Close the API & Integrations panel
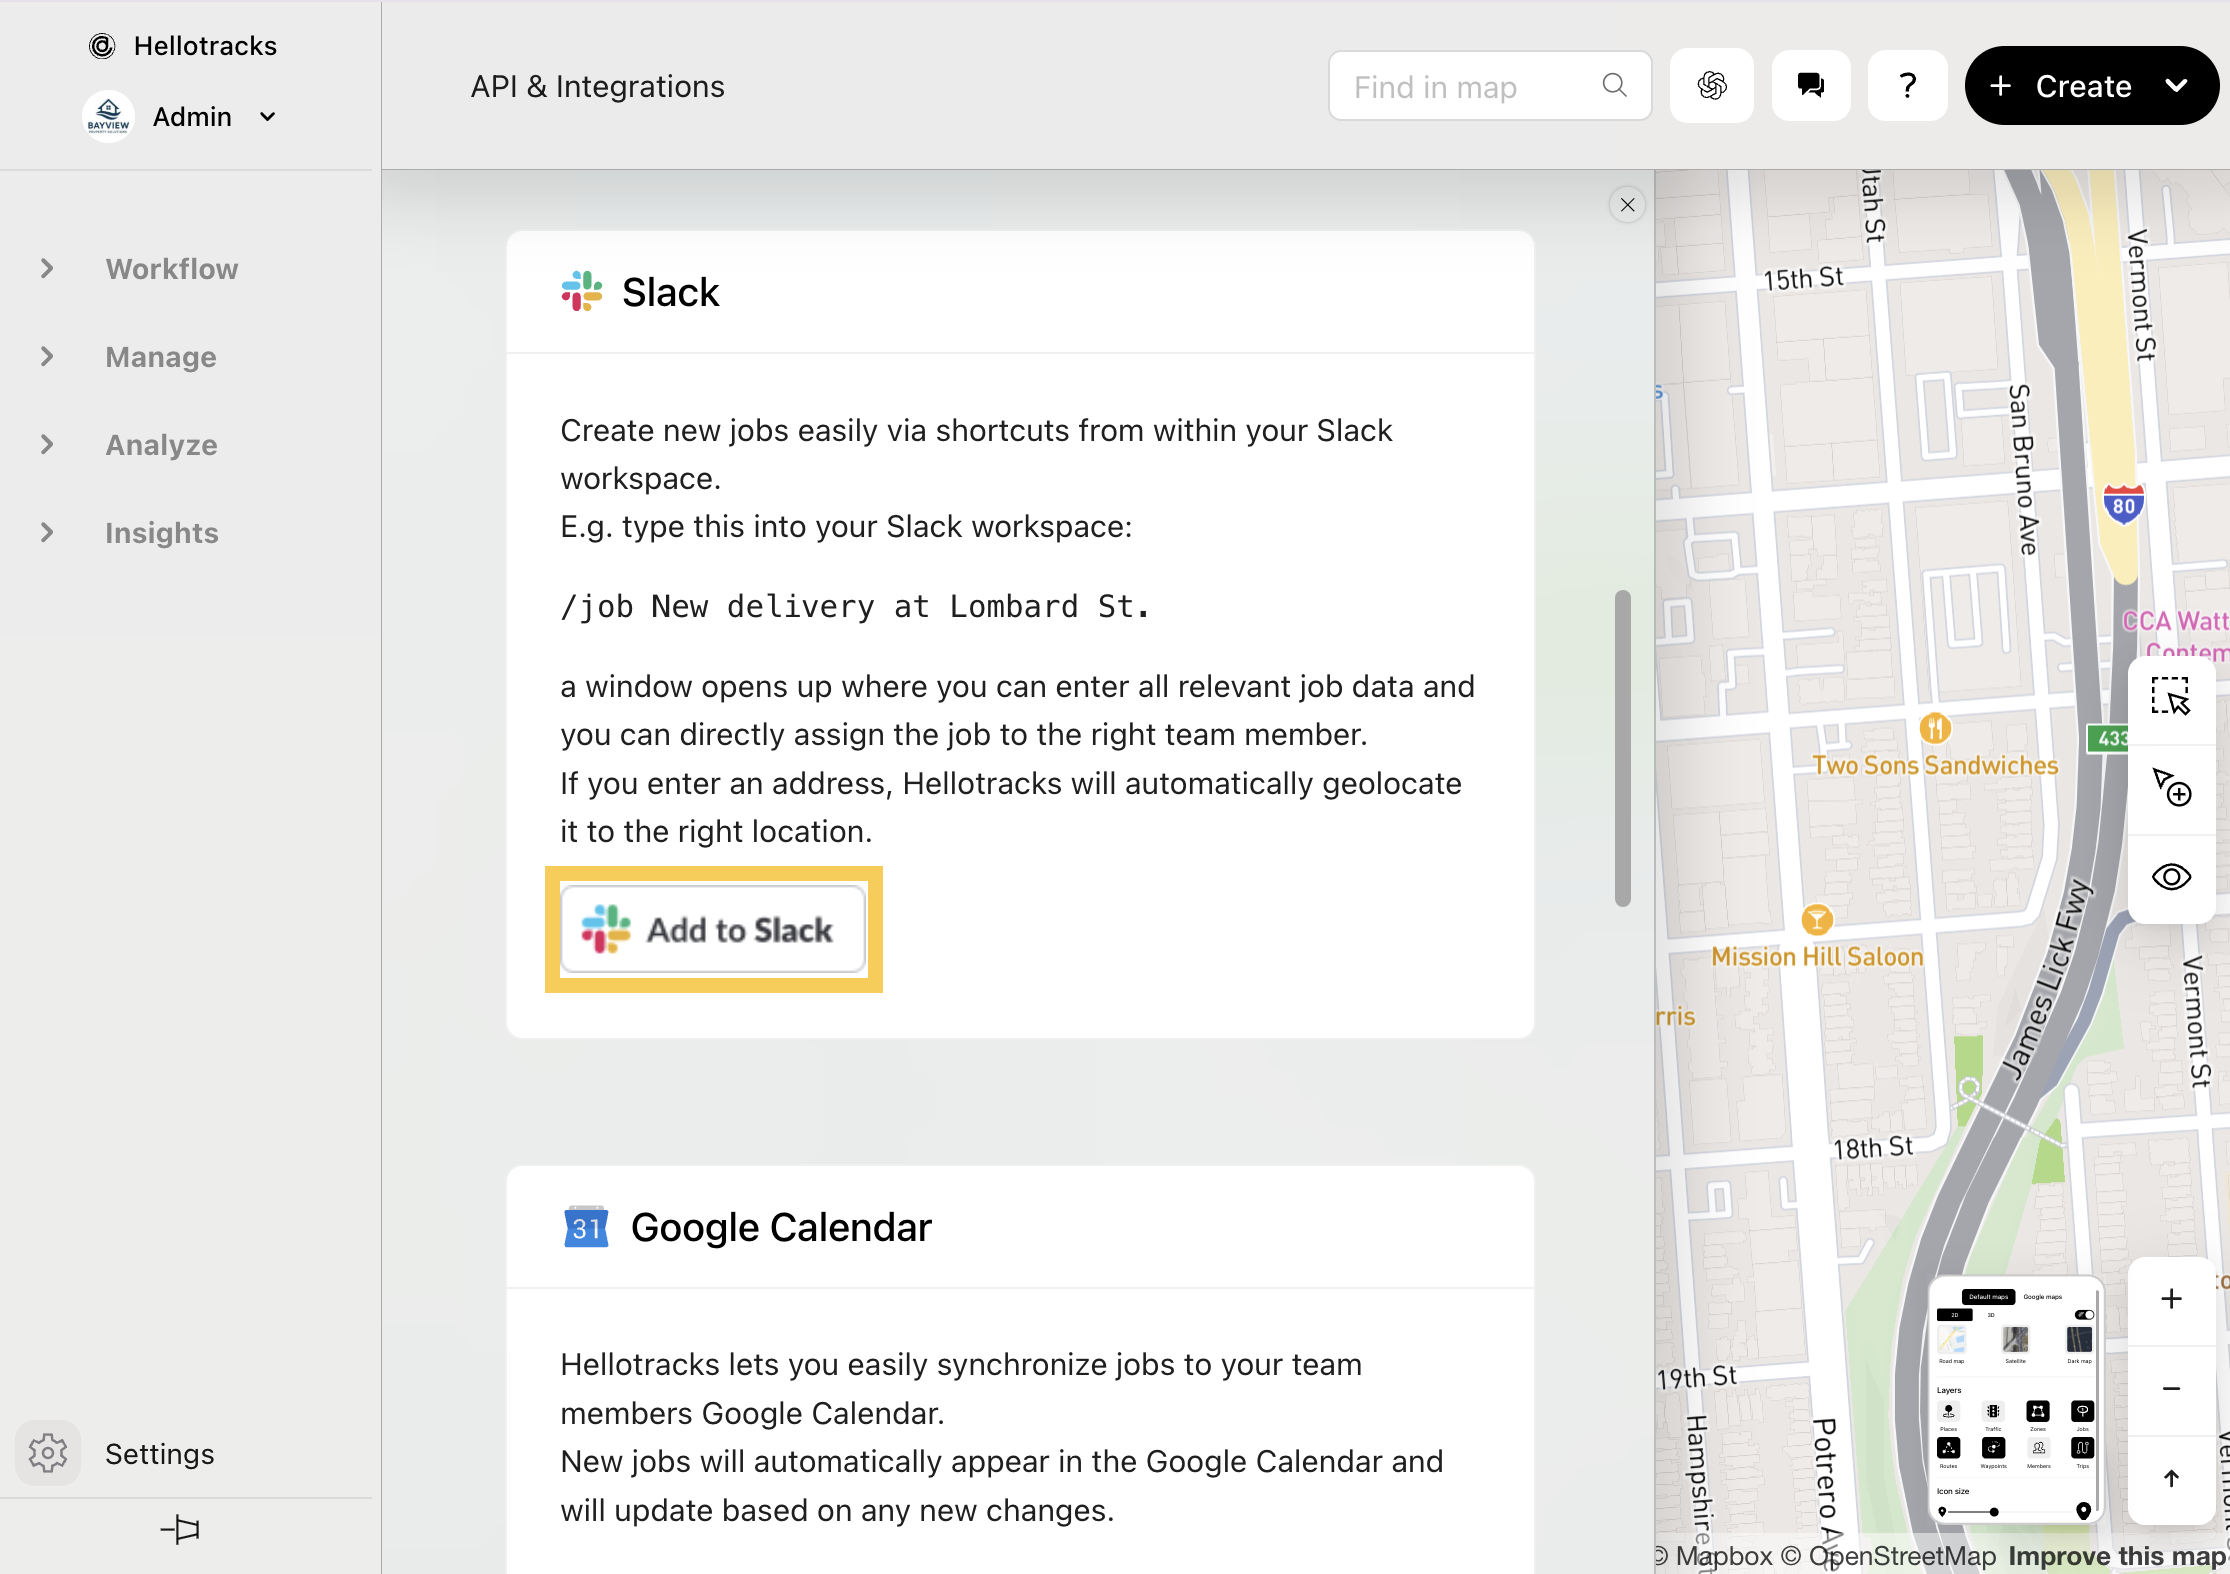 (1628, 205)
